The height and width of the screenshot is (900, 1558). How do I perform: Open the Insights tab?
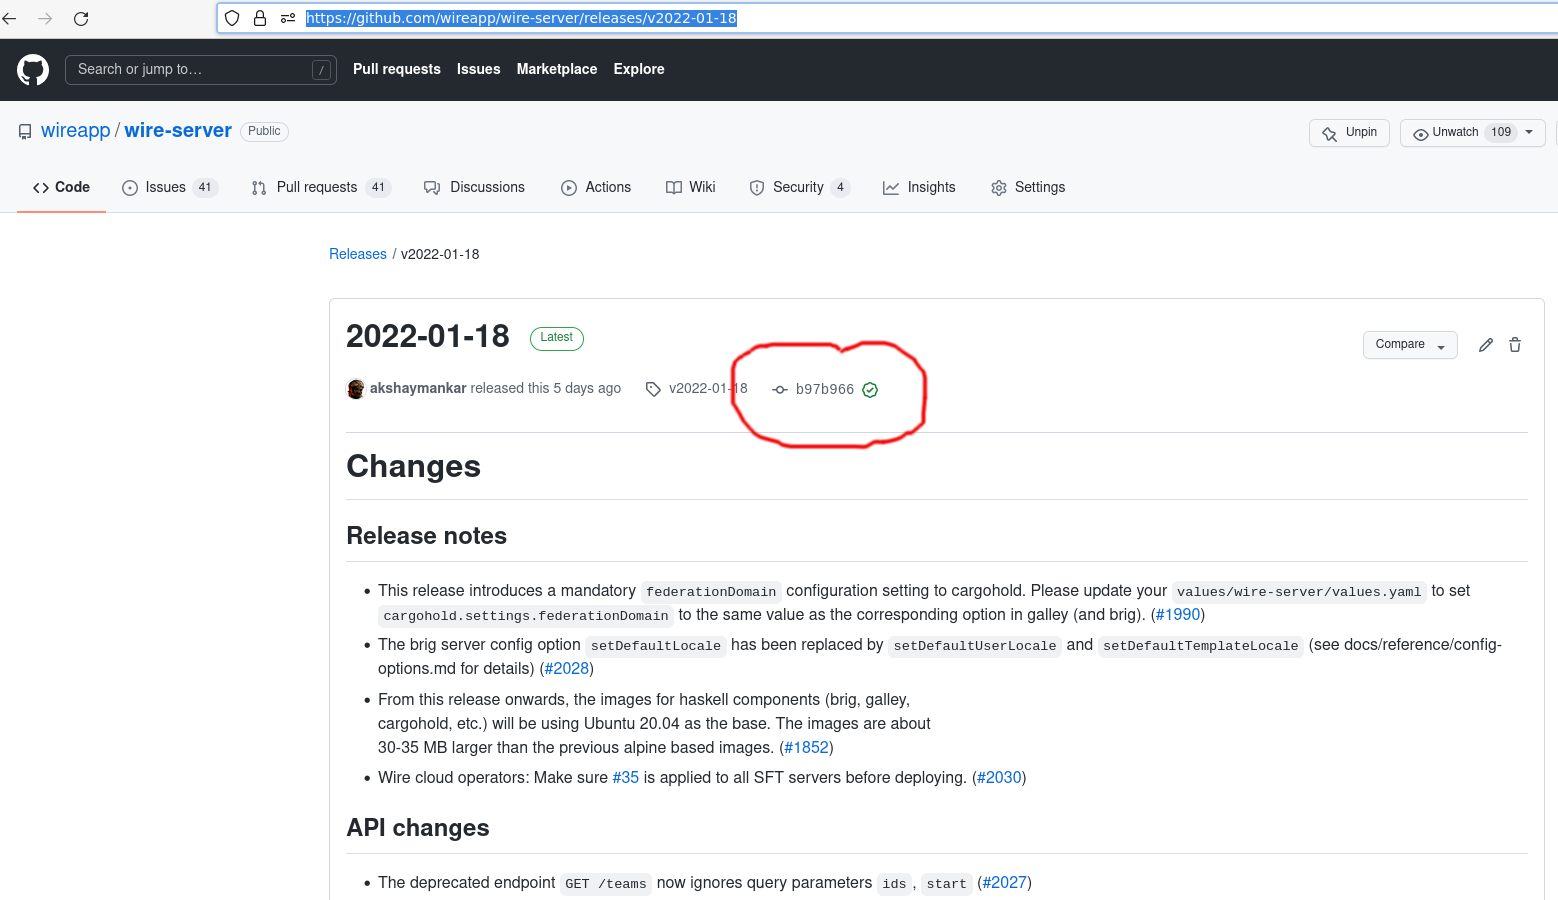point(920,188)
